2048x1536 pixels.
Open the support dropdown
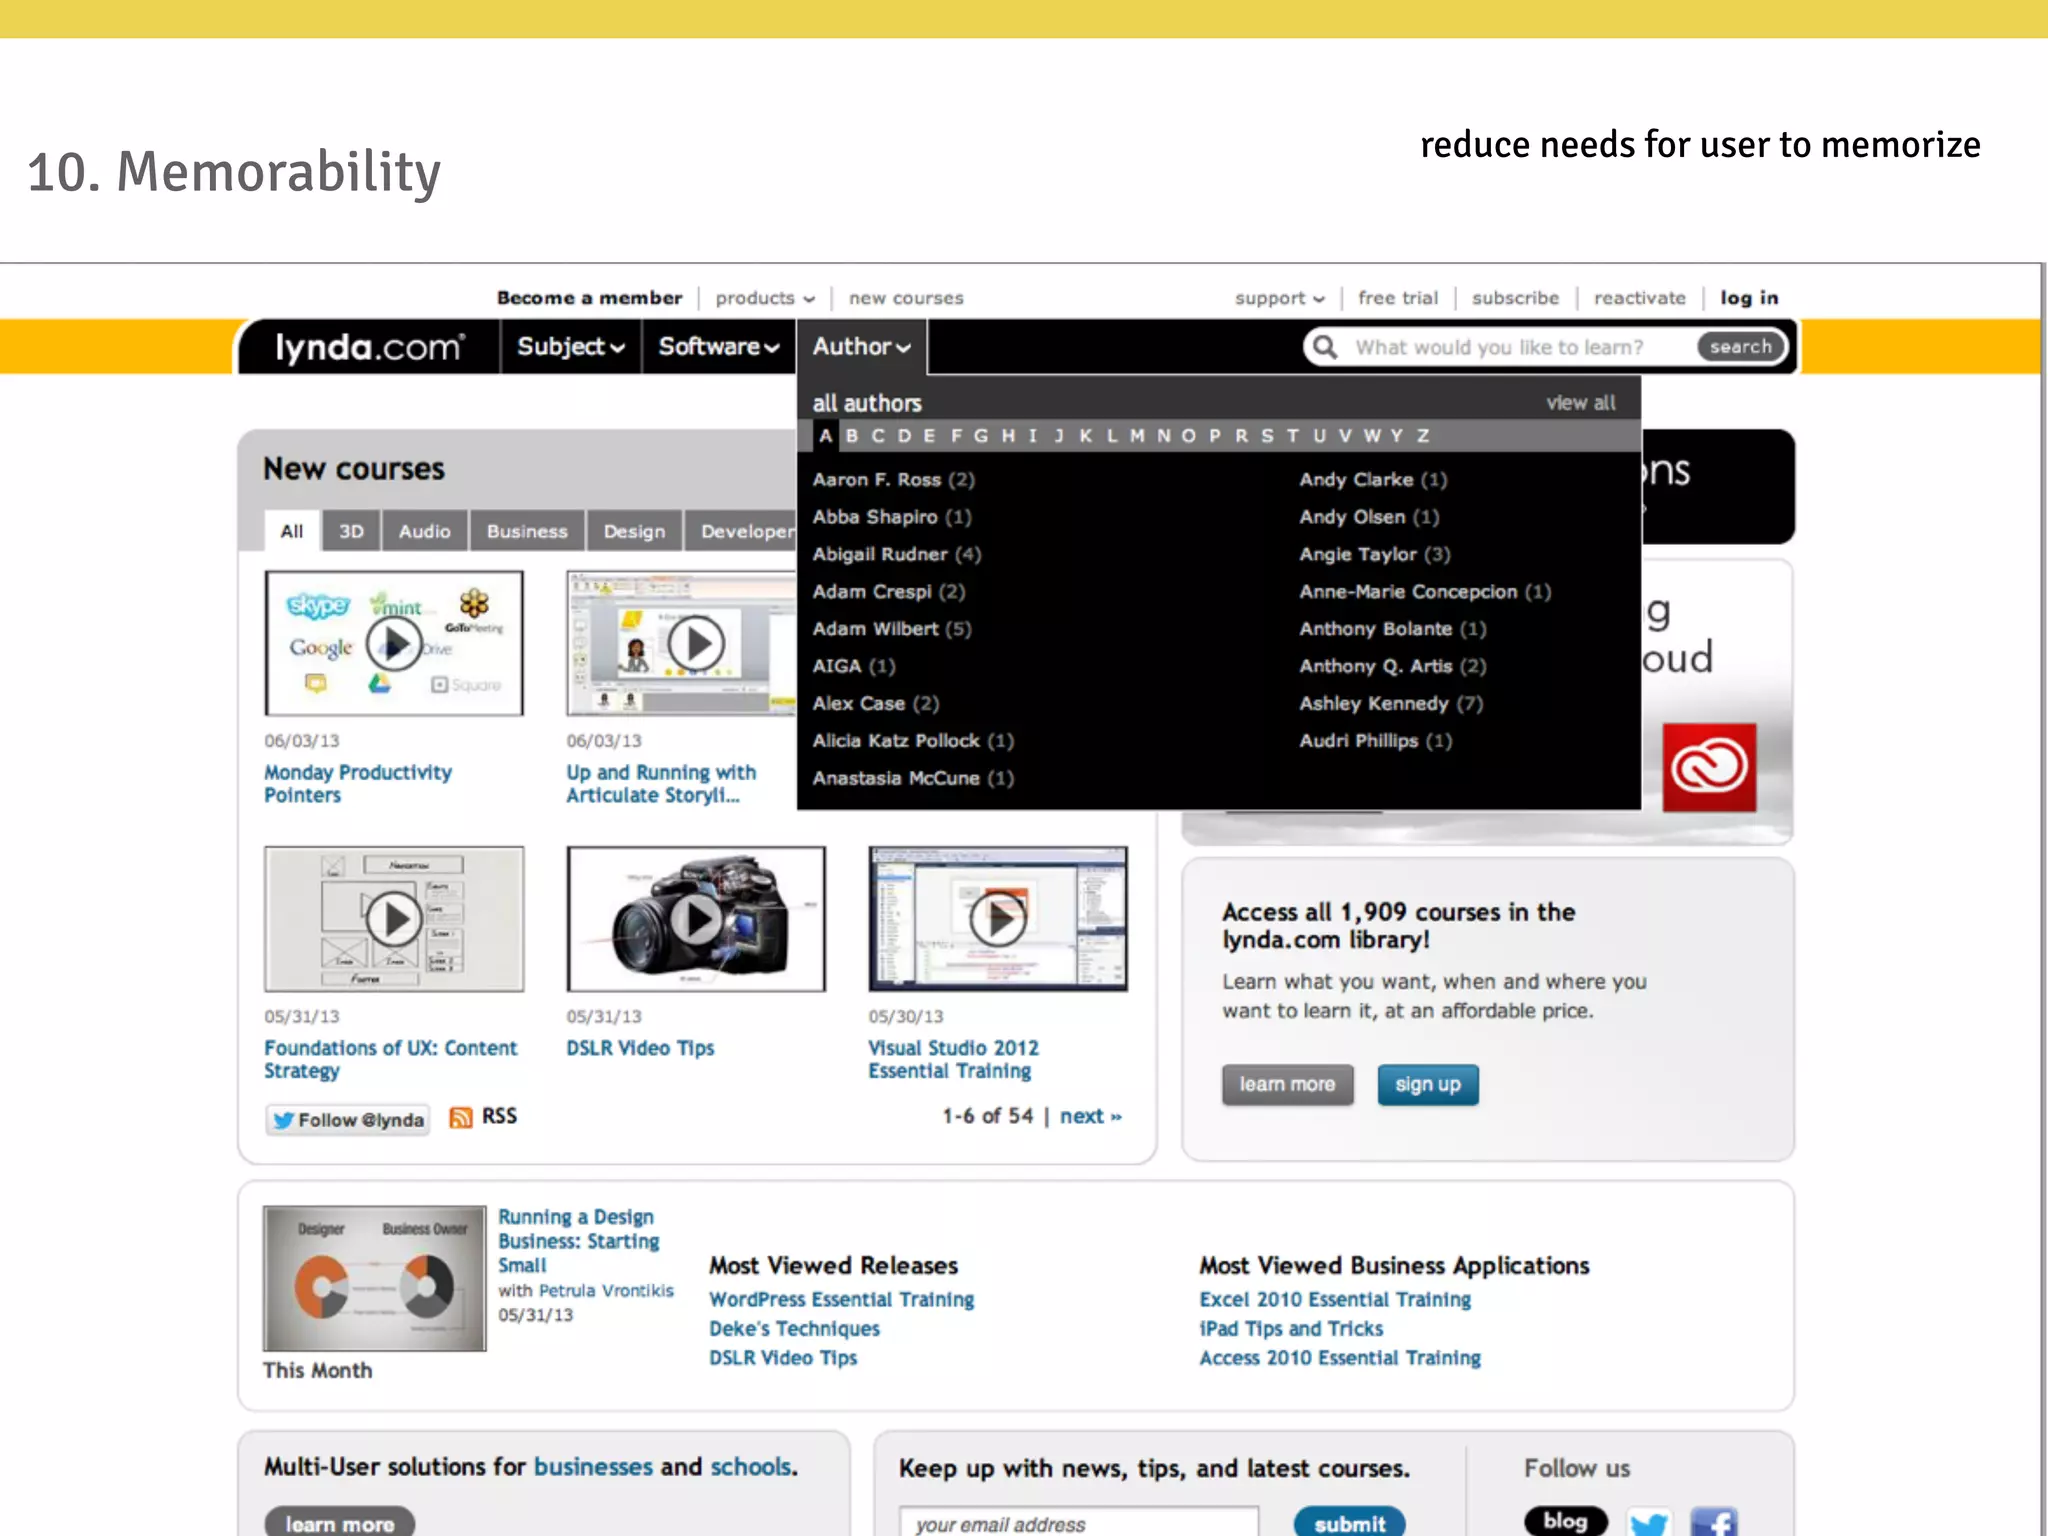1279,298
